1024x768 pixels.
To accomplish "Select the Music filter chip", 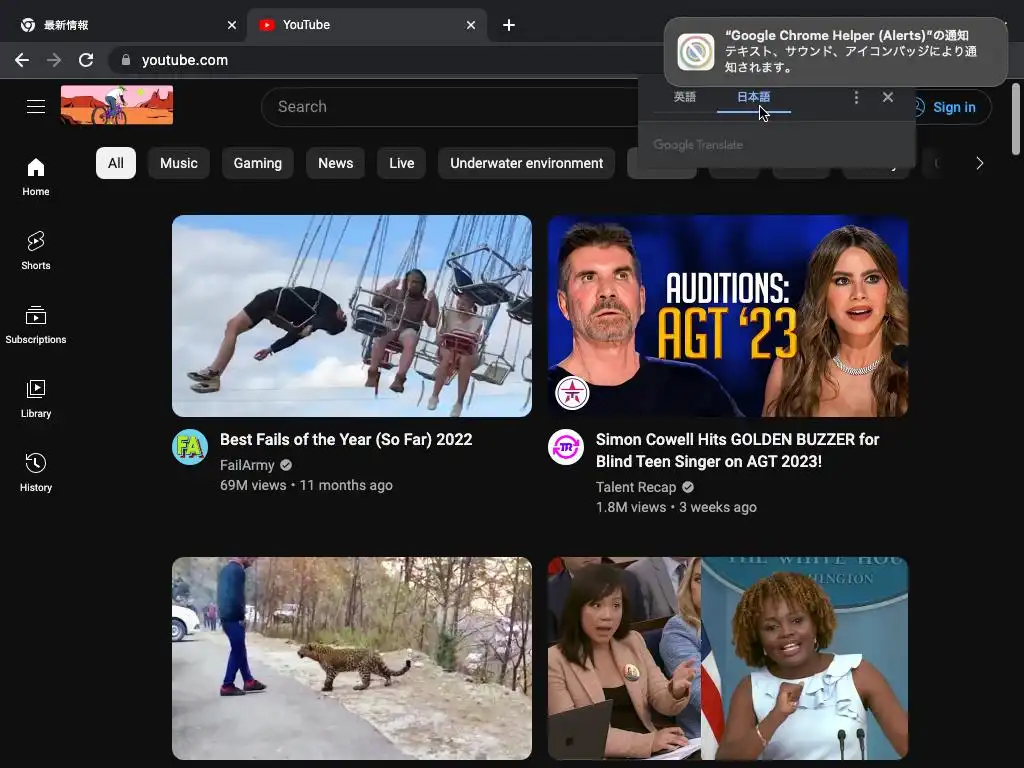I will coord(179,163).
